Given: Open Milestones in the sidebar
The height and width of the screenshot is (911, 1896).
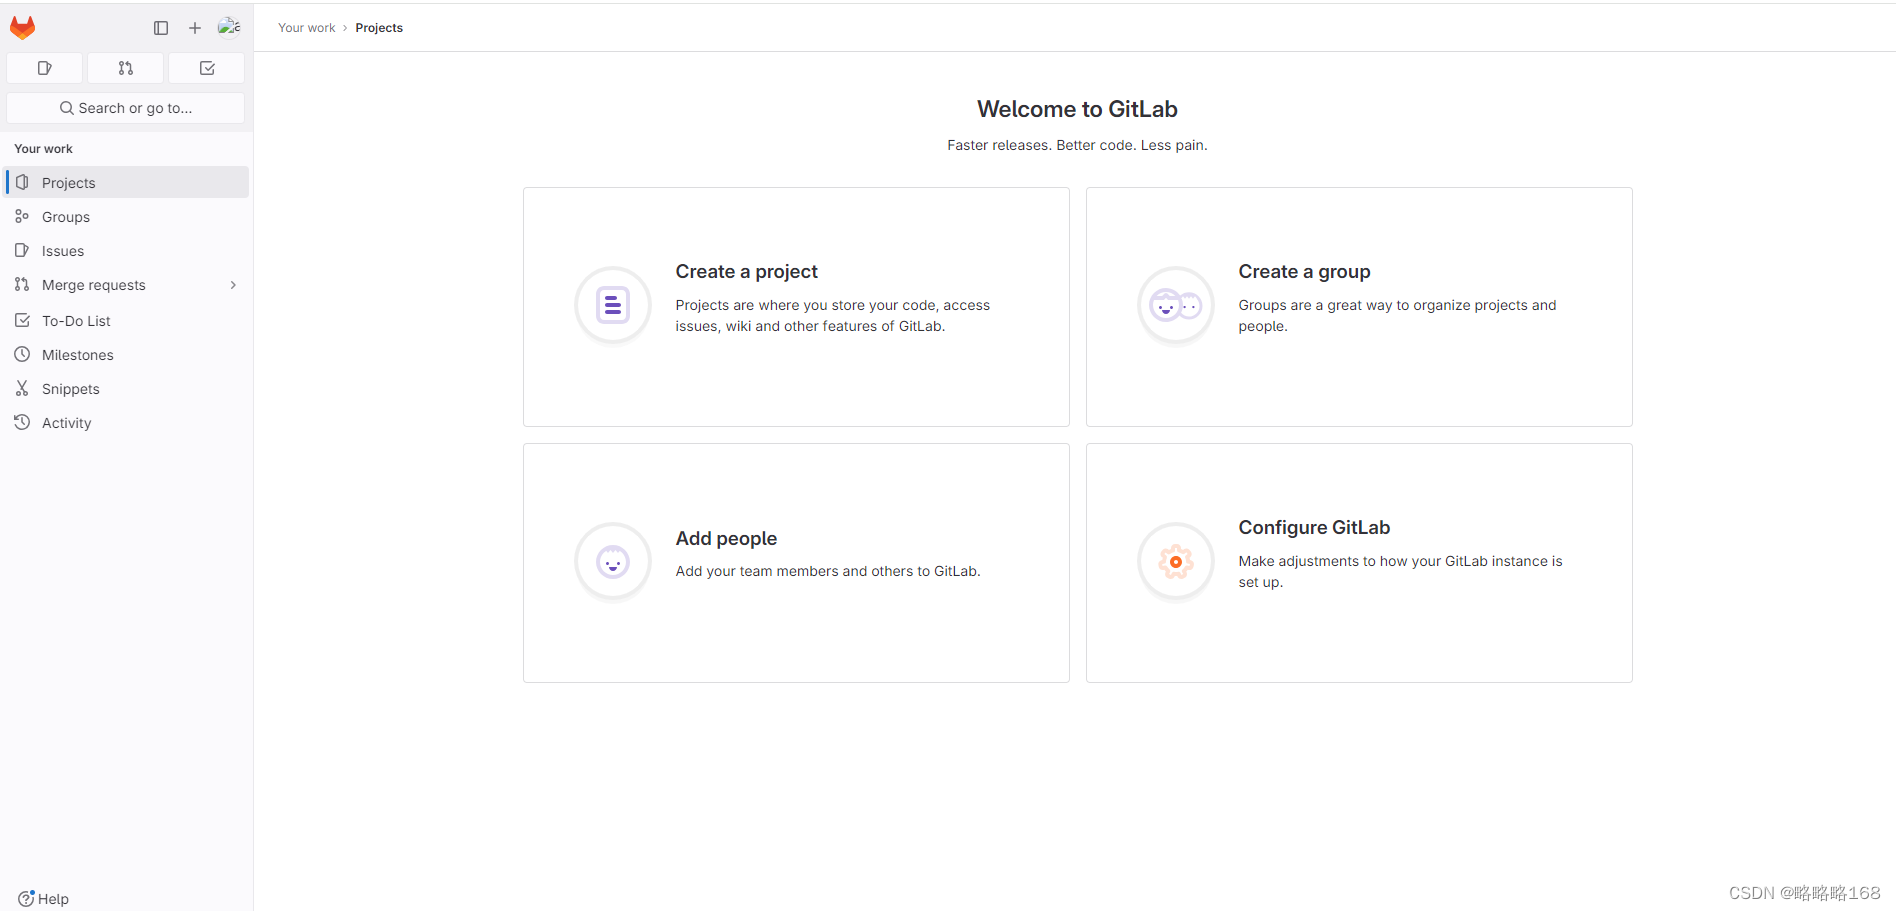Looking at the screenshot, I should pyautogui.click(x=127, y=355).
